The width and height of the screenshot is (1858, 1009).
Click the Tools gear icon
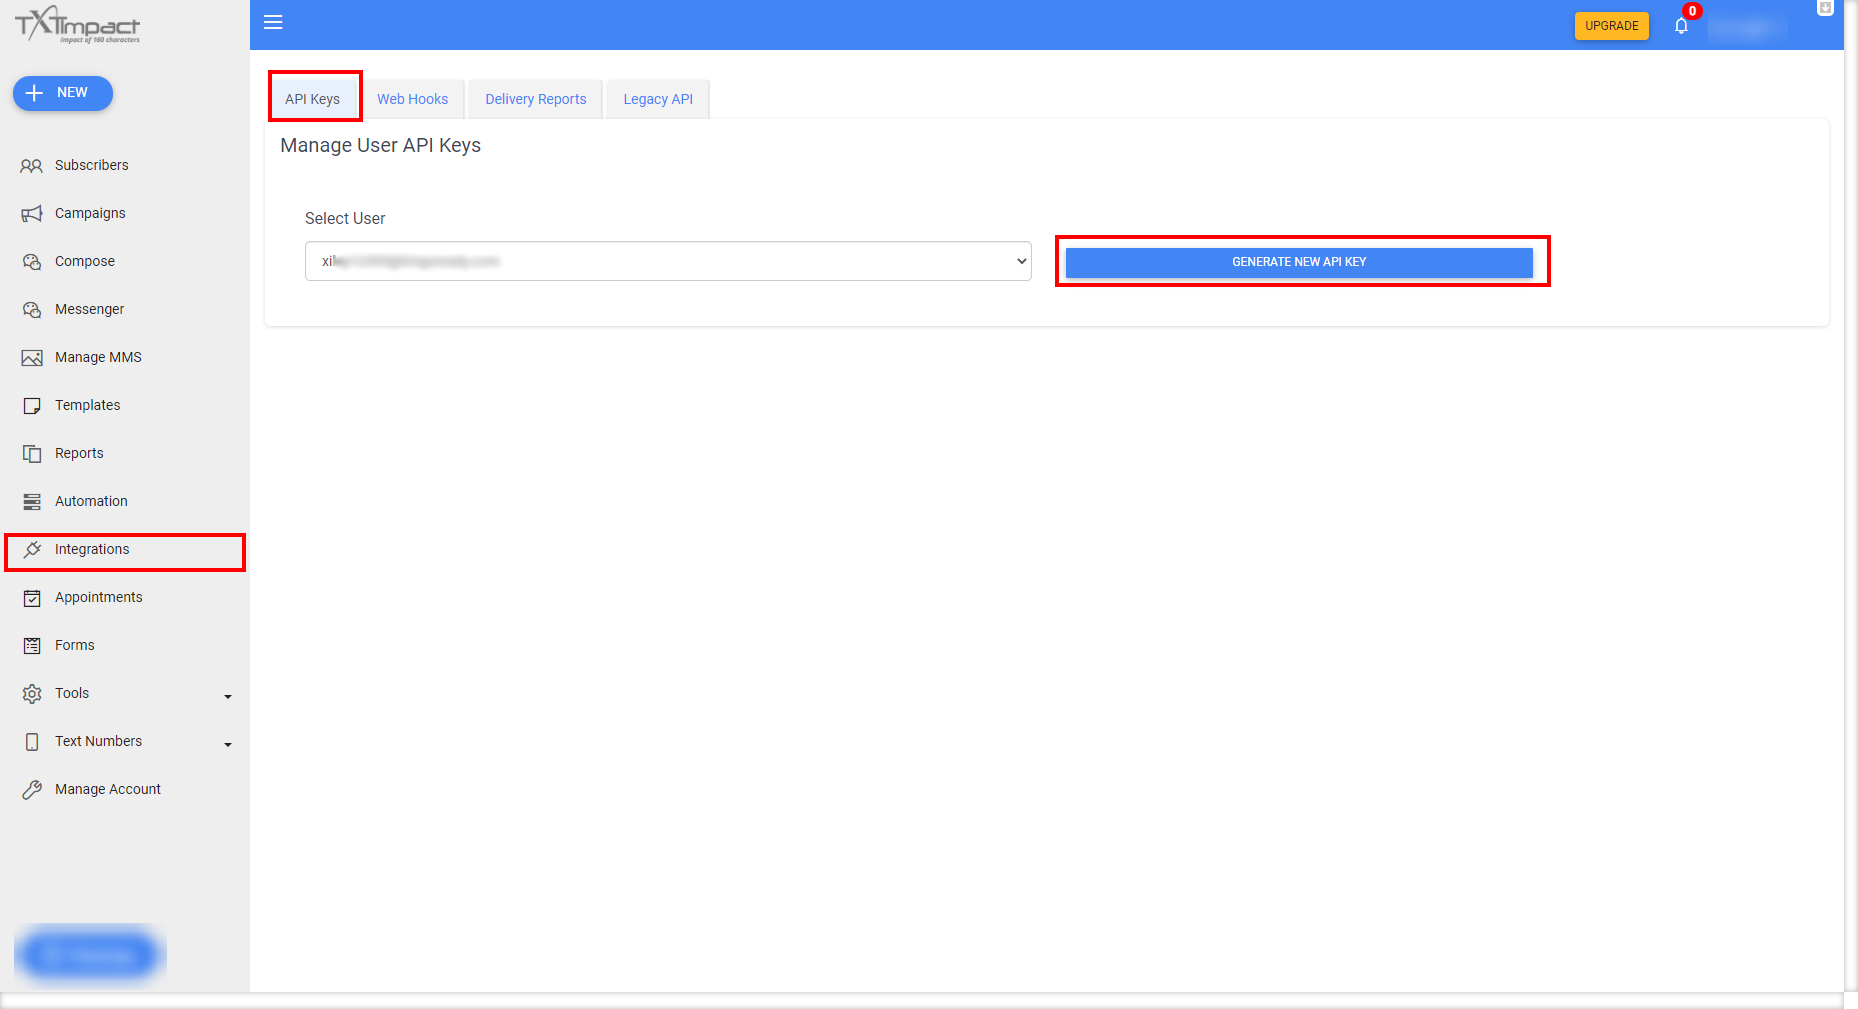(32, 694)
